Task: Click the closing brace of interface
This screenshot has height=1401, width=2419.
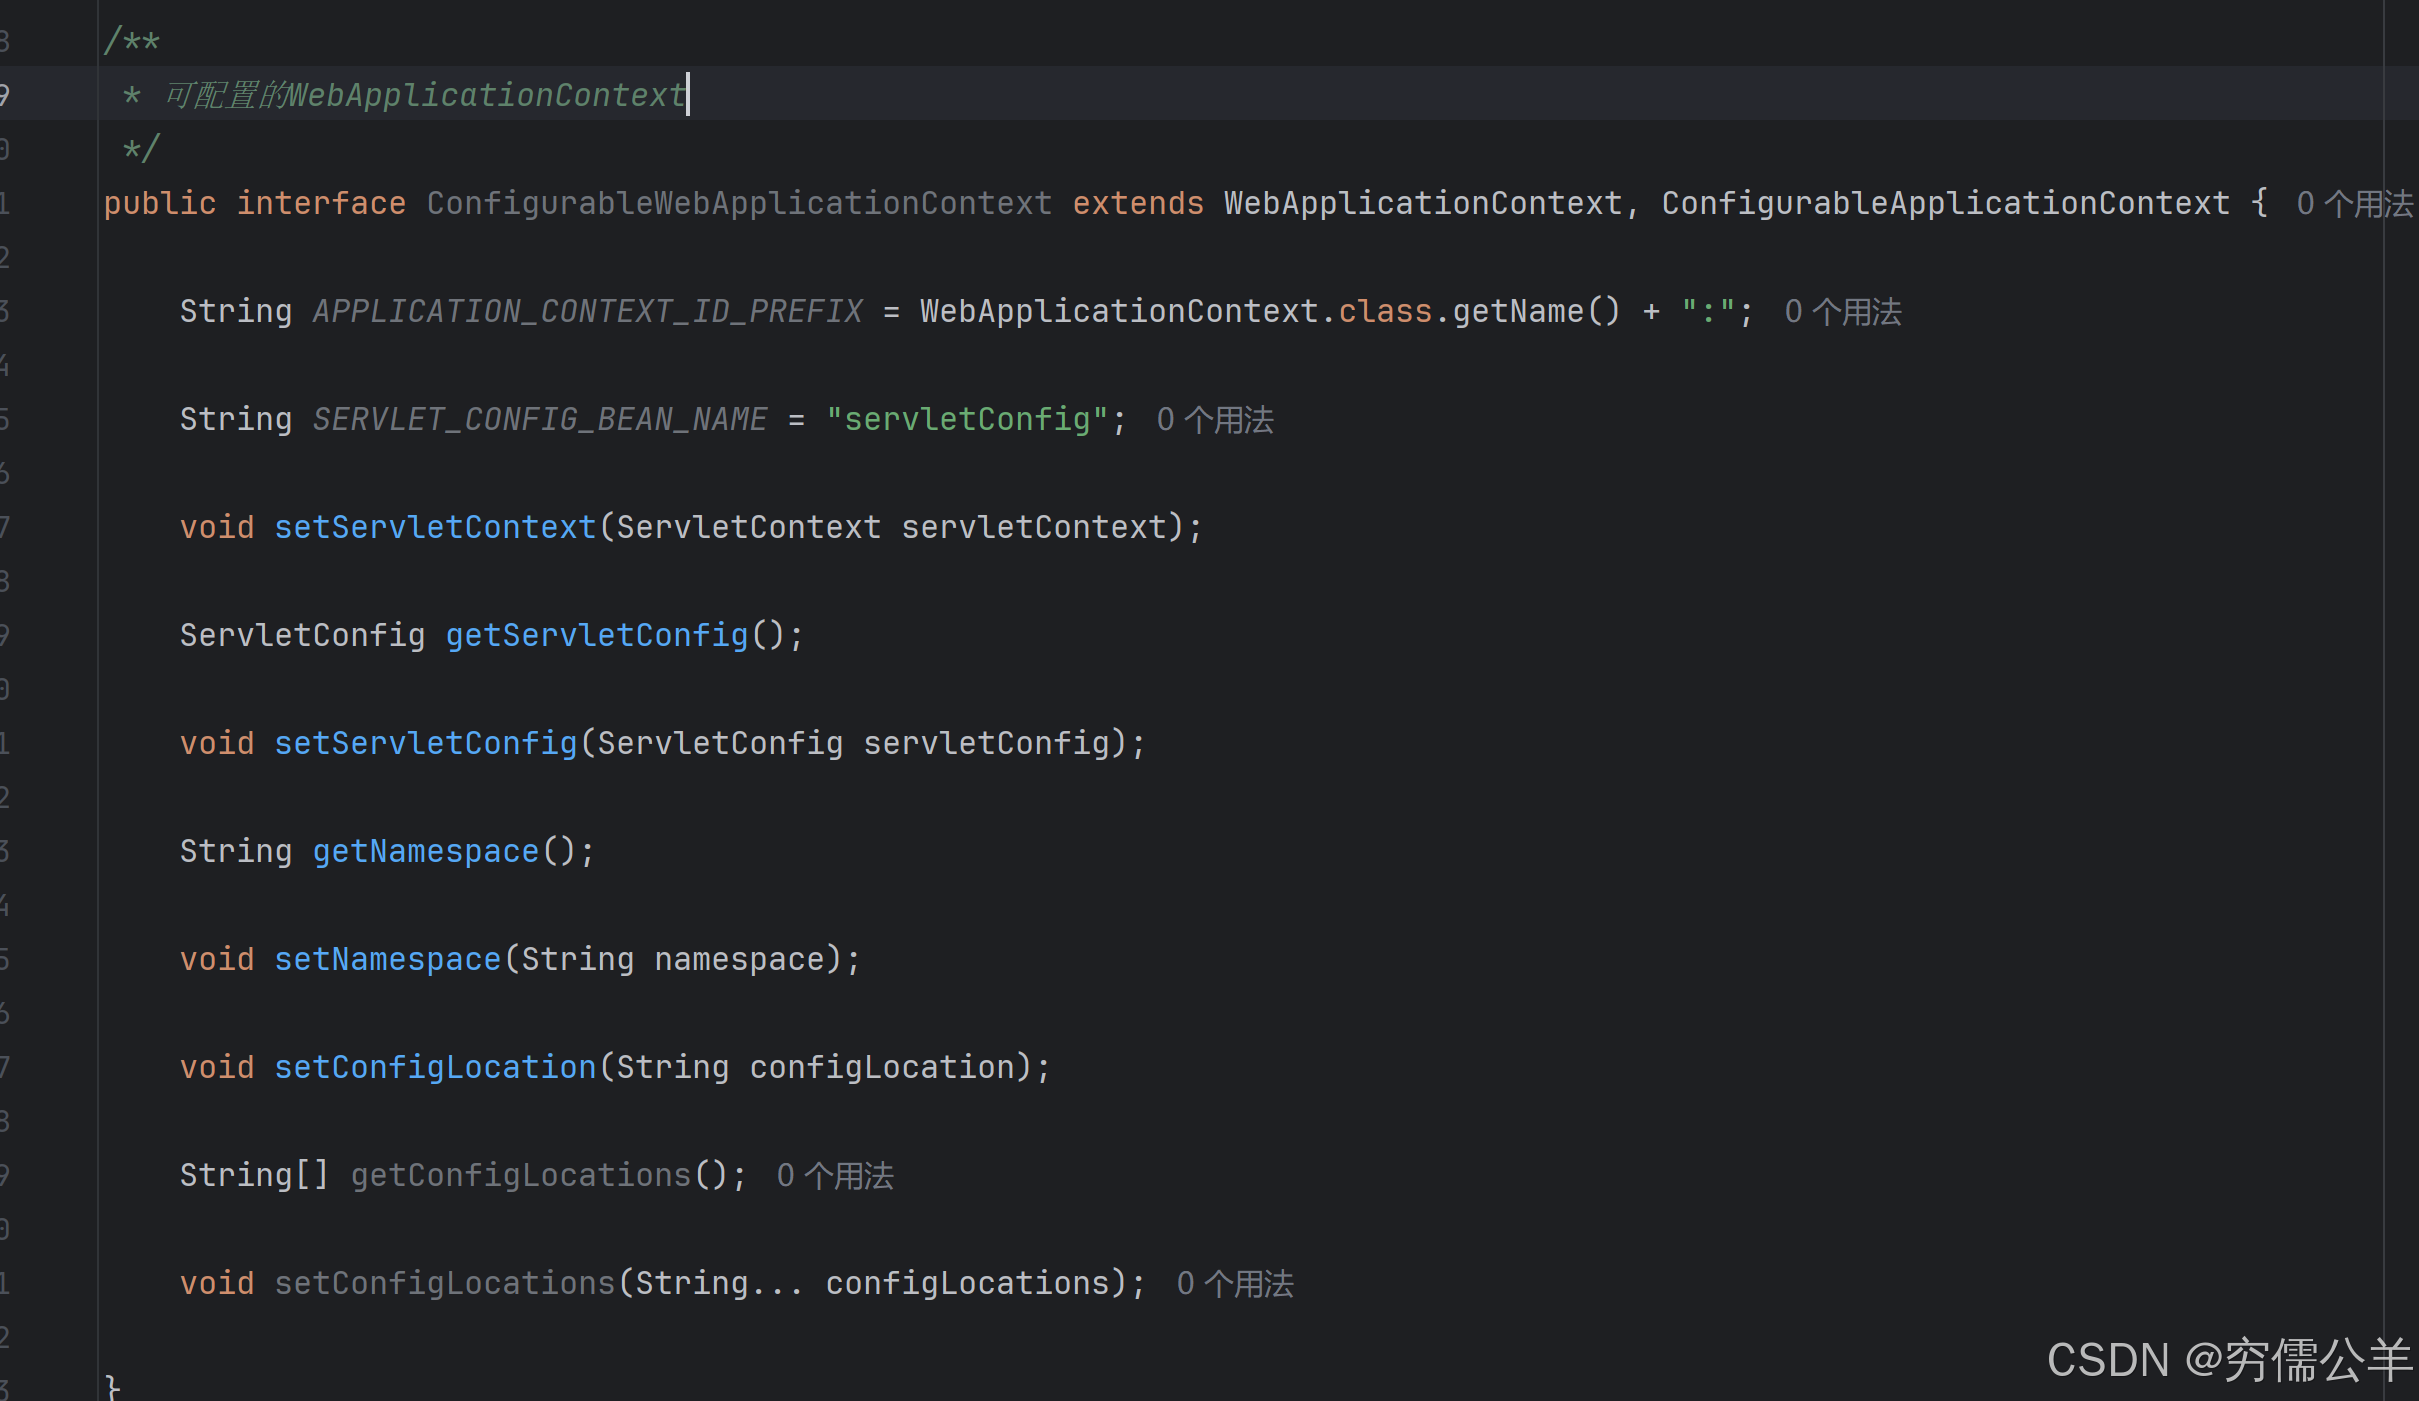Action: click(112, 1387)
